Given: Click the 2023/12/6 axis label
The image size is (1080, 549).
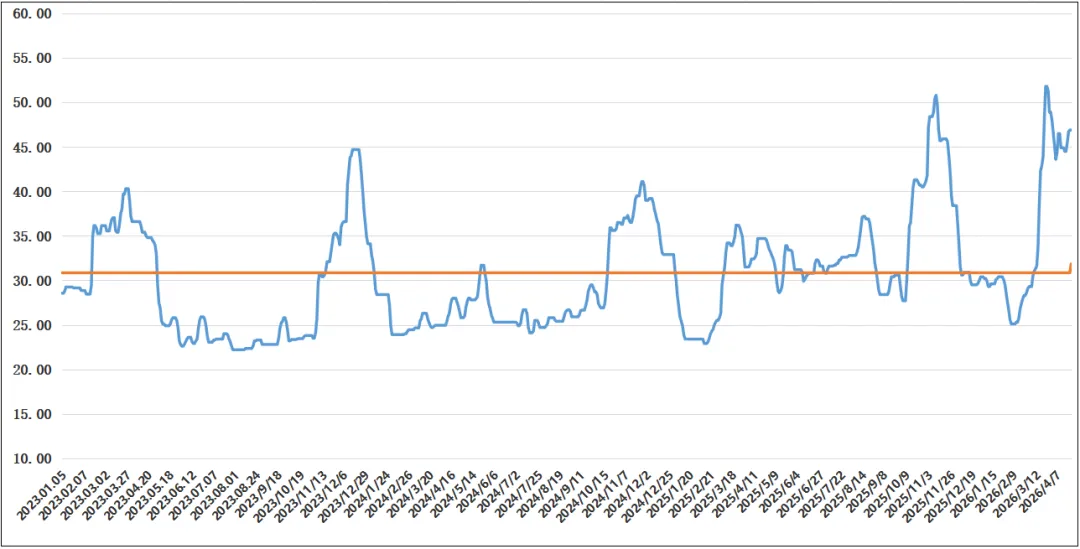Looking at the screenshot, I should tap(326, 493).
